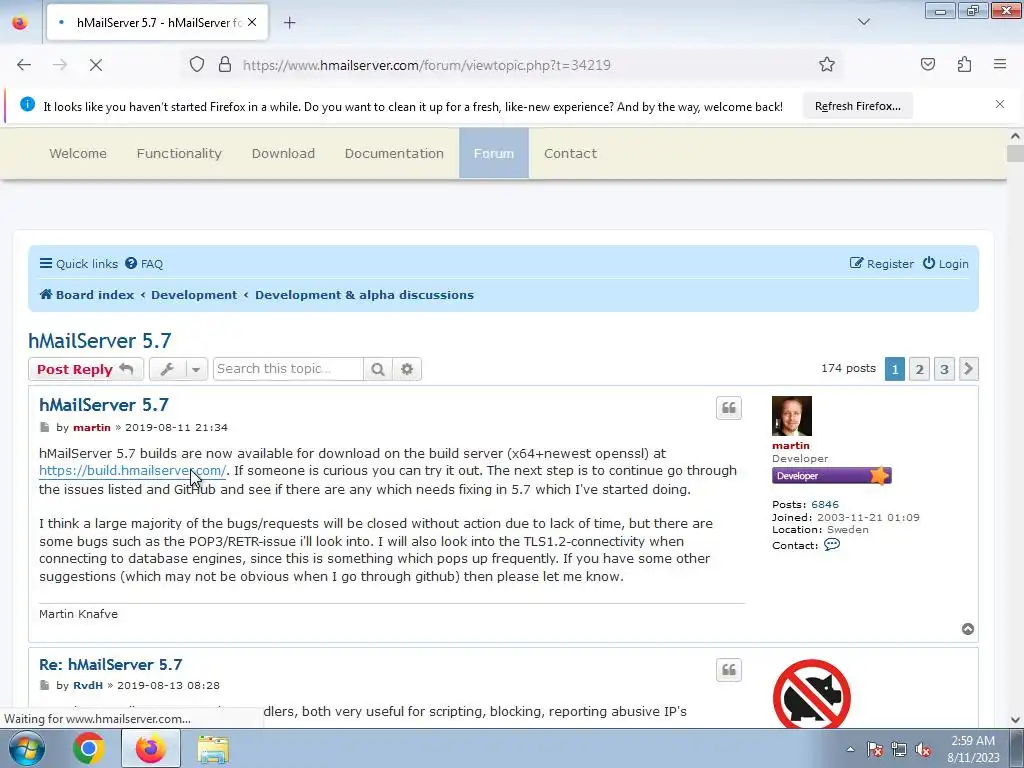1024x768 pixels.
Task: Open martin's 6846 posts count
Action: pyautogui.click(x=825, y=505)
